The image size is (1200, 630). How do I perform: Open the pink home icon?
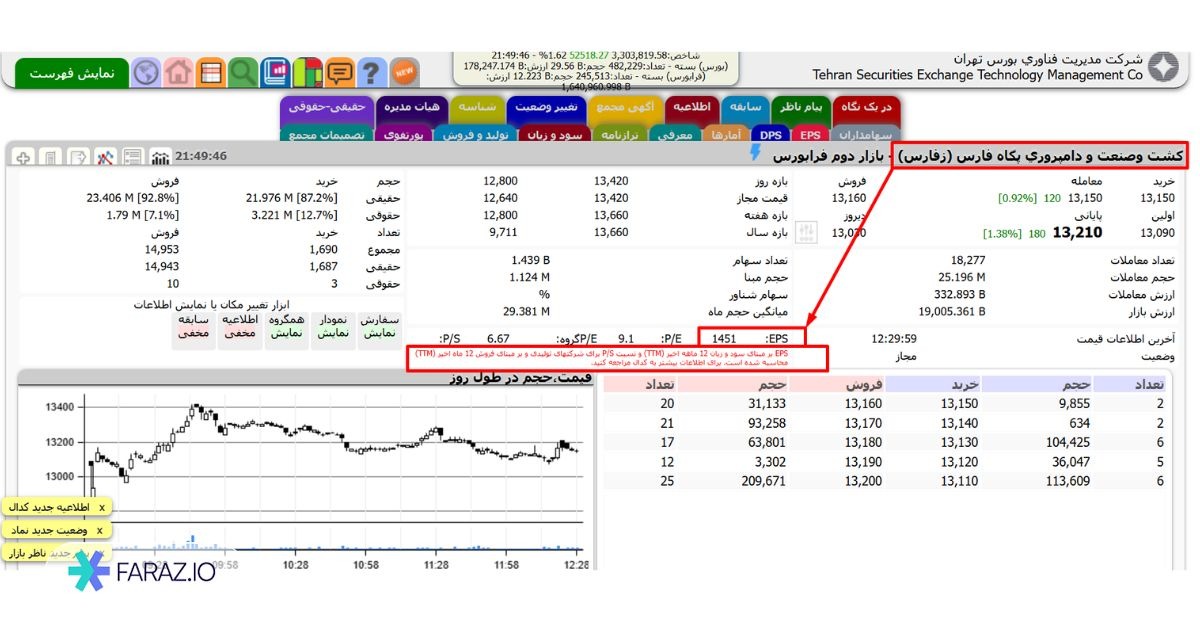[x=179, y=73]
